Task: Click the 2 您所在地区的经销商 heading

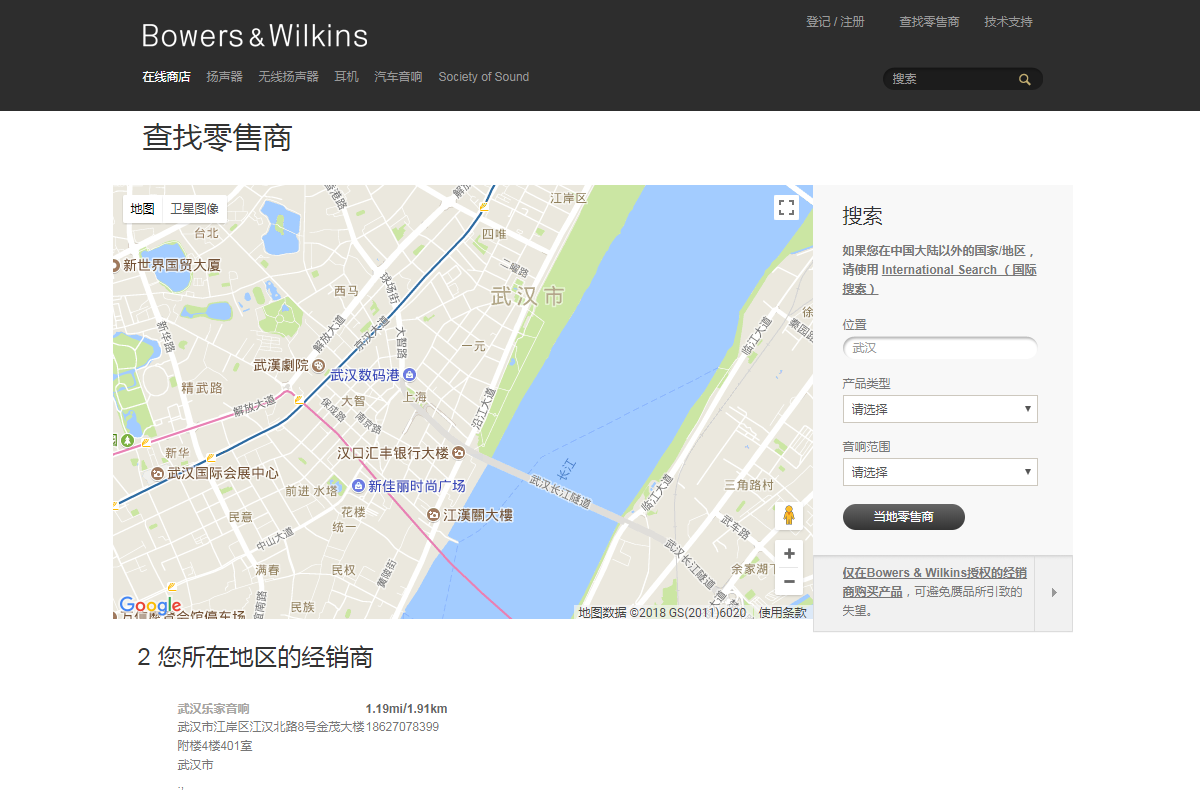Action: (255, 657)
